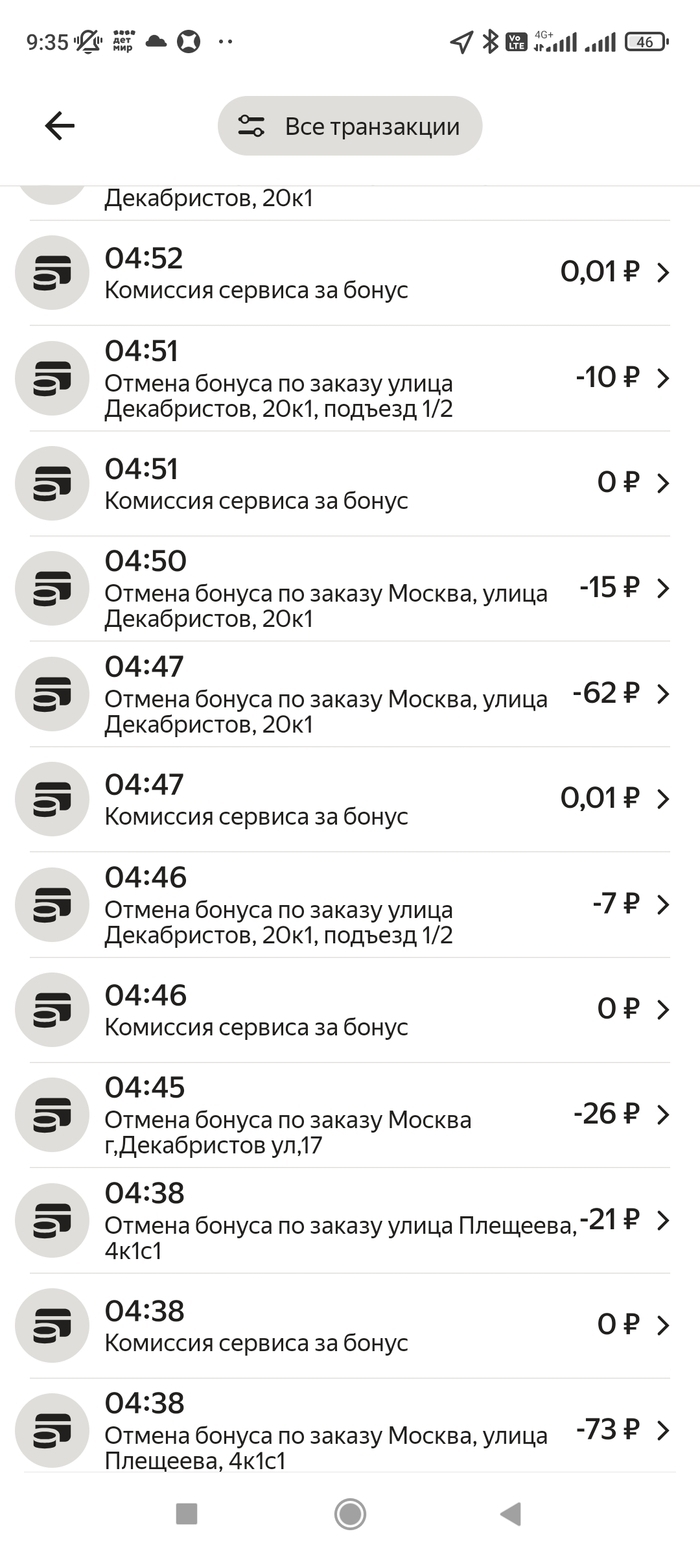Tap coin icon beside -62 ₽ transaction
This screenshot has width=700, height=1556.
52,694
